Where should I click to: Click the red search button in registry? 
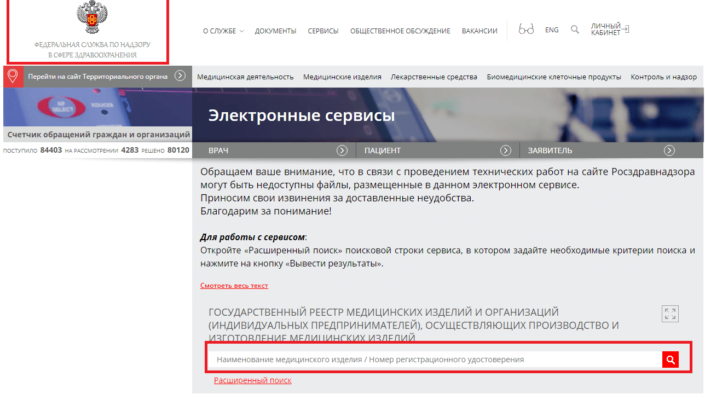pos(671,359)
